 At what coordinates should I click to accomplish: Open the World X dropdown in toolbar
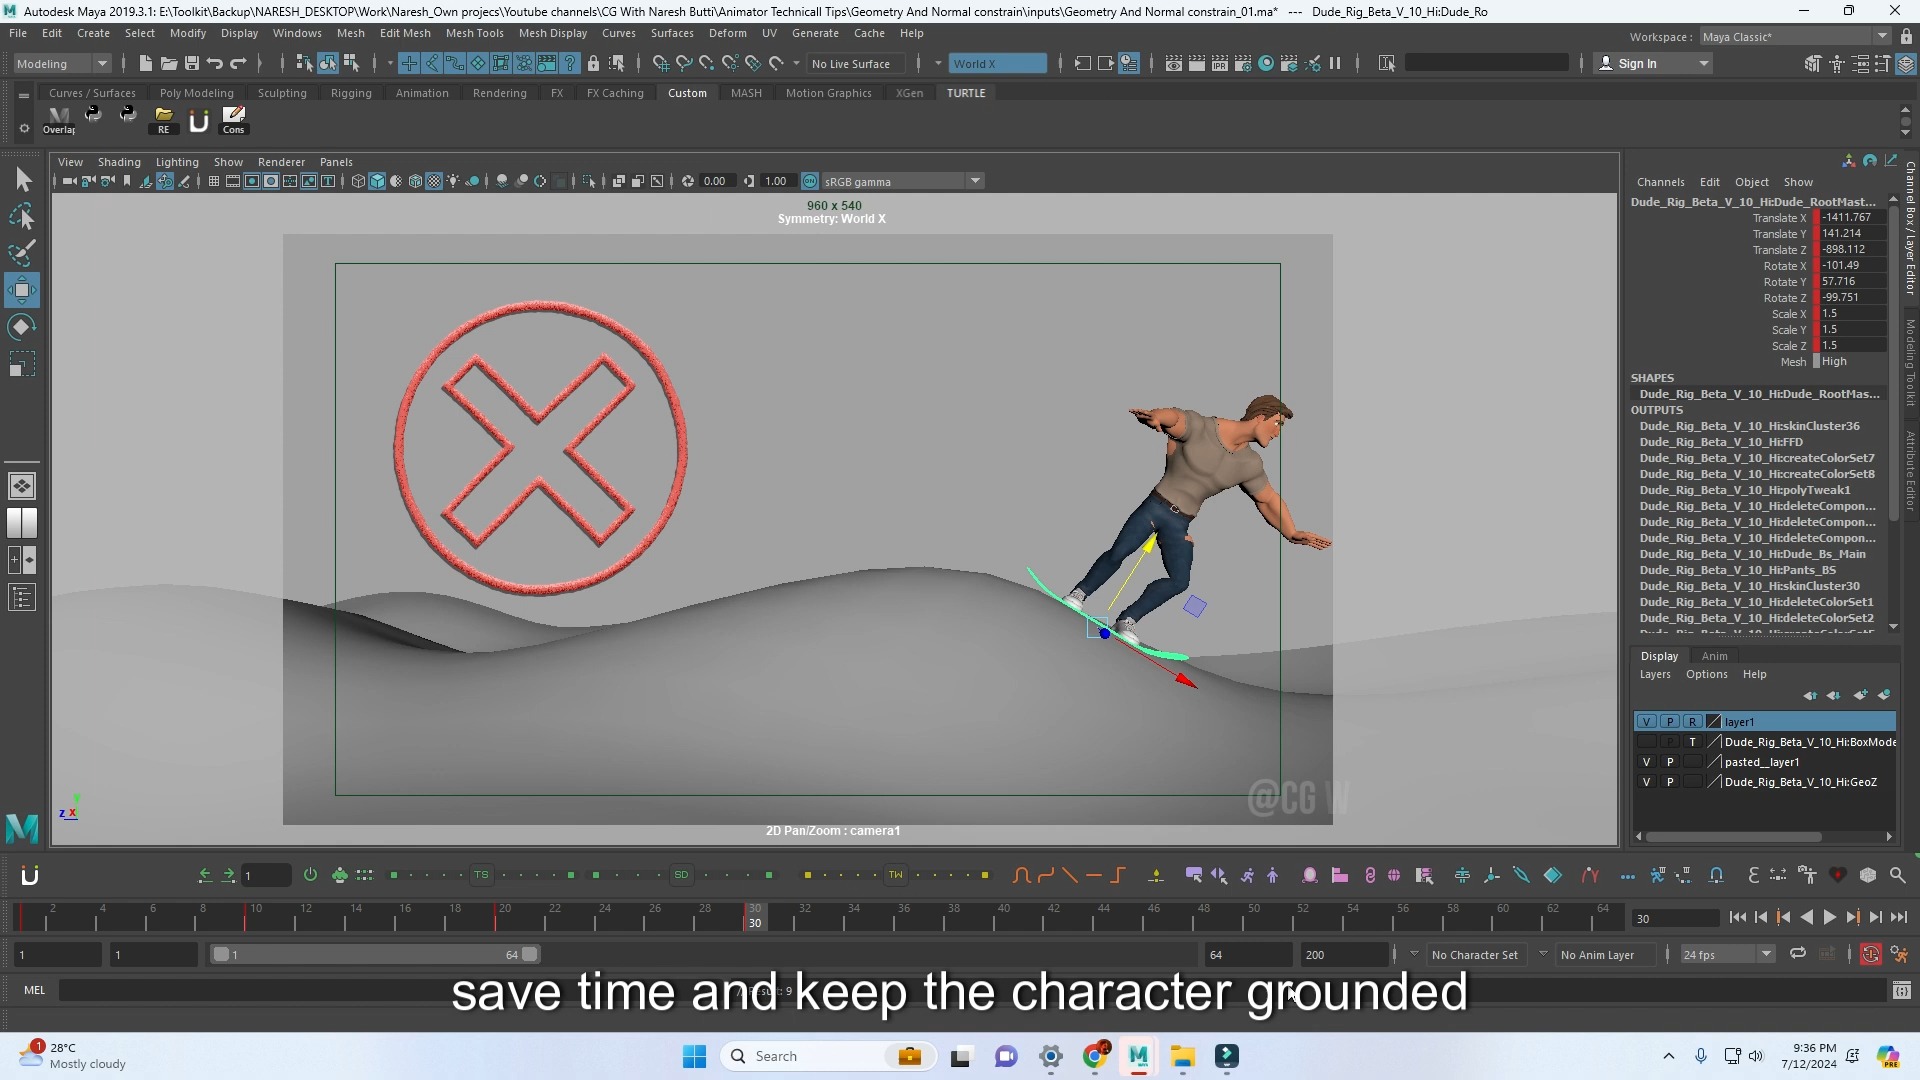(998, 63)
